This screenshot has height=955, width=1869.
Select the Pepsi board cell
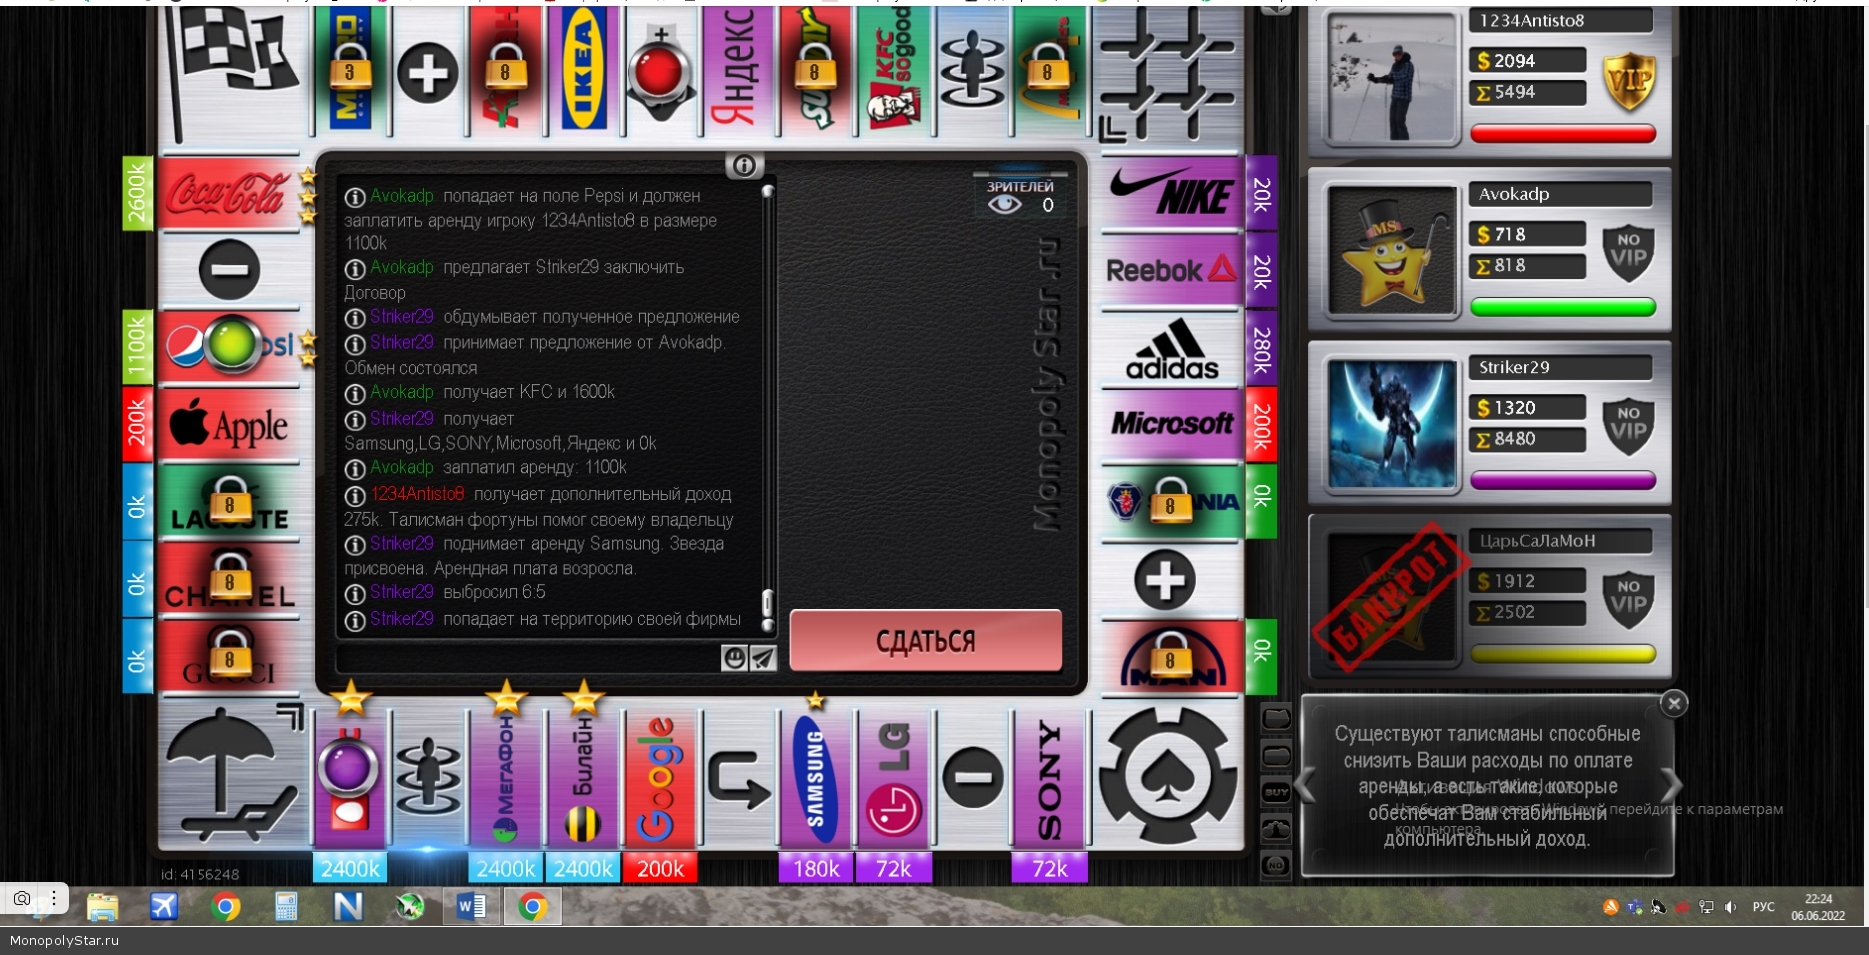[x=229, y=346]
